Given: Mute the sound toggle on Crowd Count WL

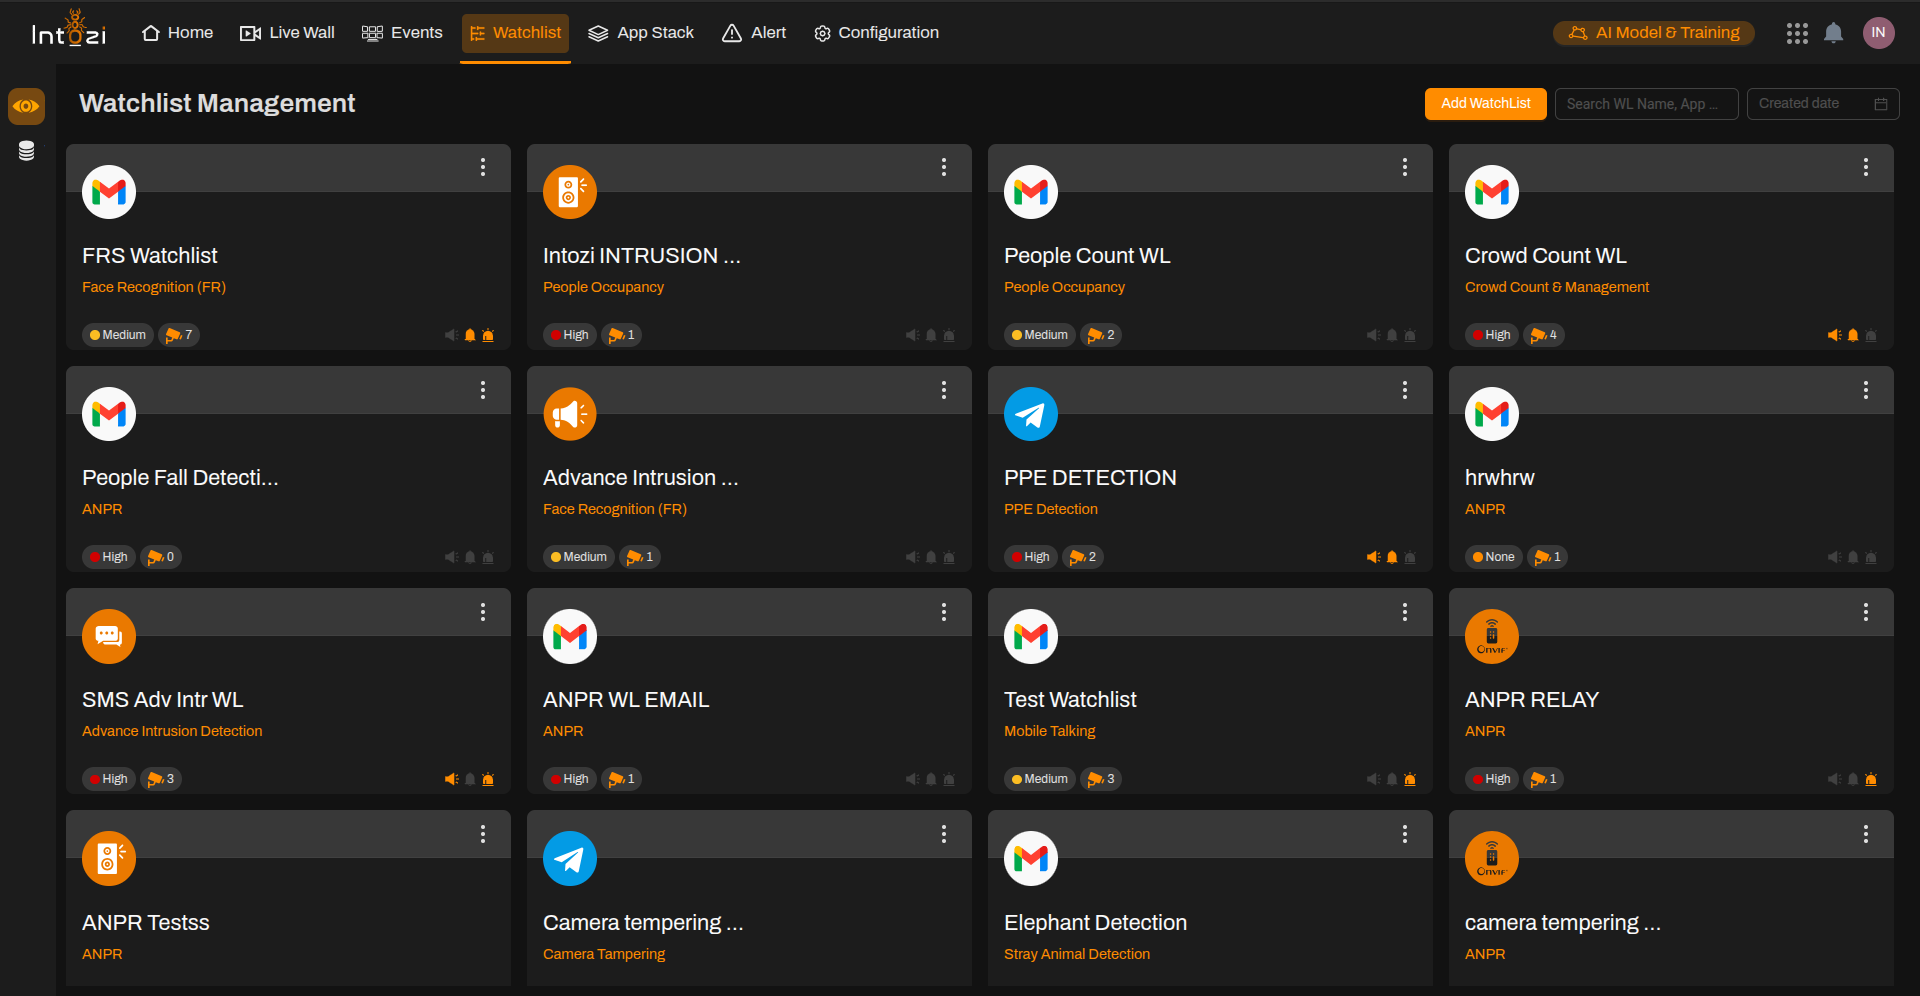Looking at the screenshot, I should point(1834,335).
